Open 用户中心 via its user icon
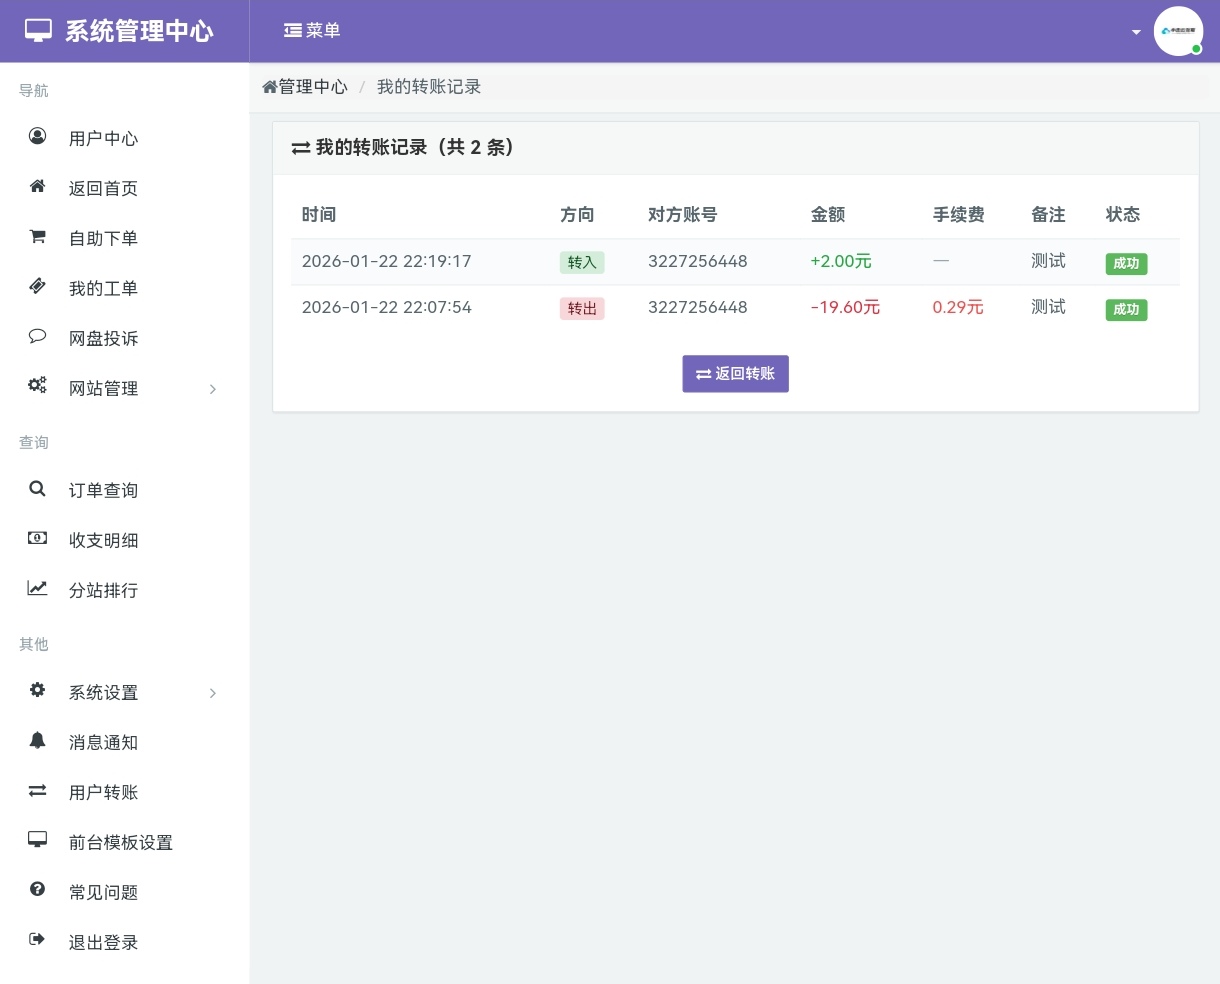 pyautogui.click(x=37, y=137)
